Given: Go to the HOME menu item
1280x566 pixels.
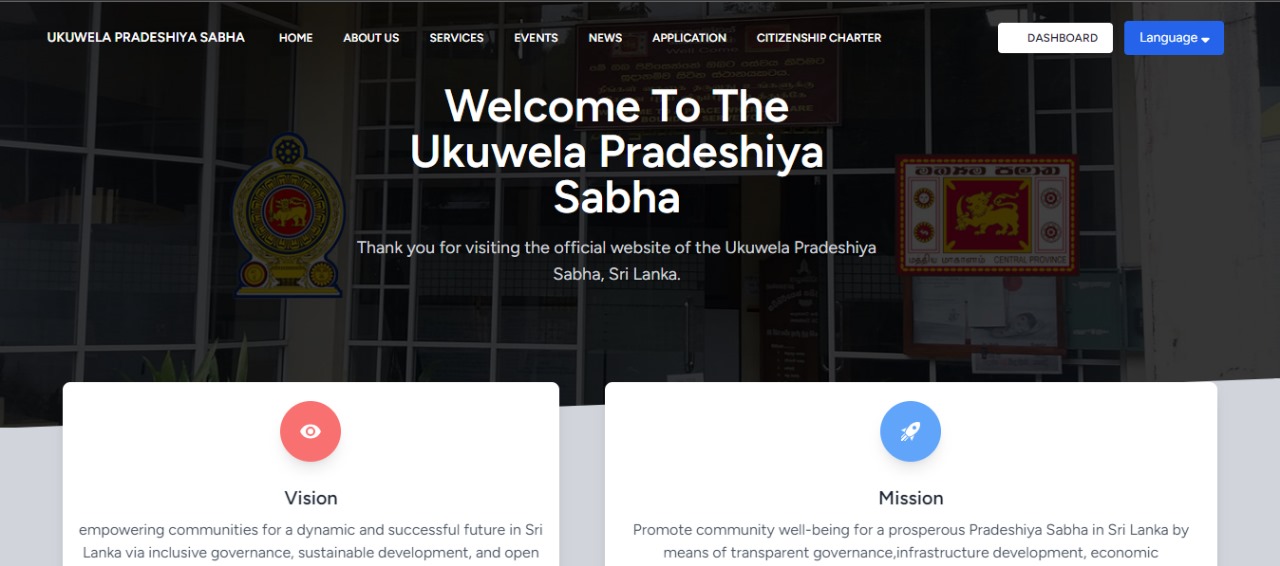Looking at the screenshot, I should point(296,38).
